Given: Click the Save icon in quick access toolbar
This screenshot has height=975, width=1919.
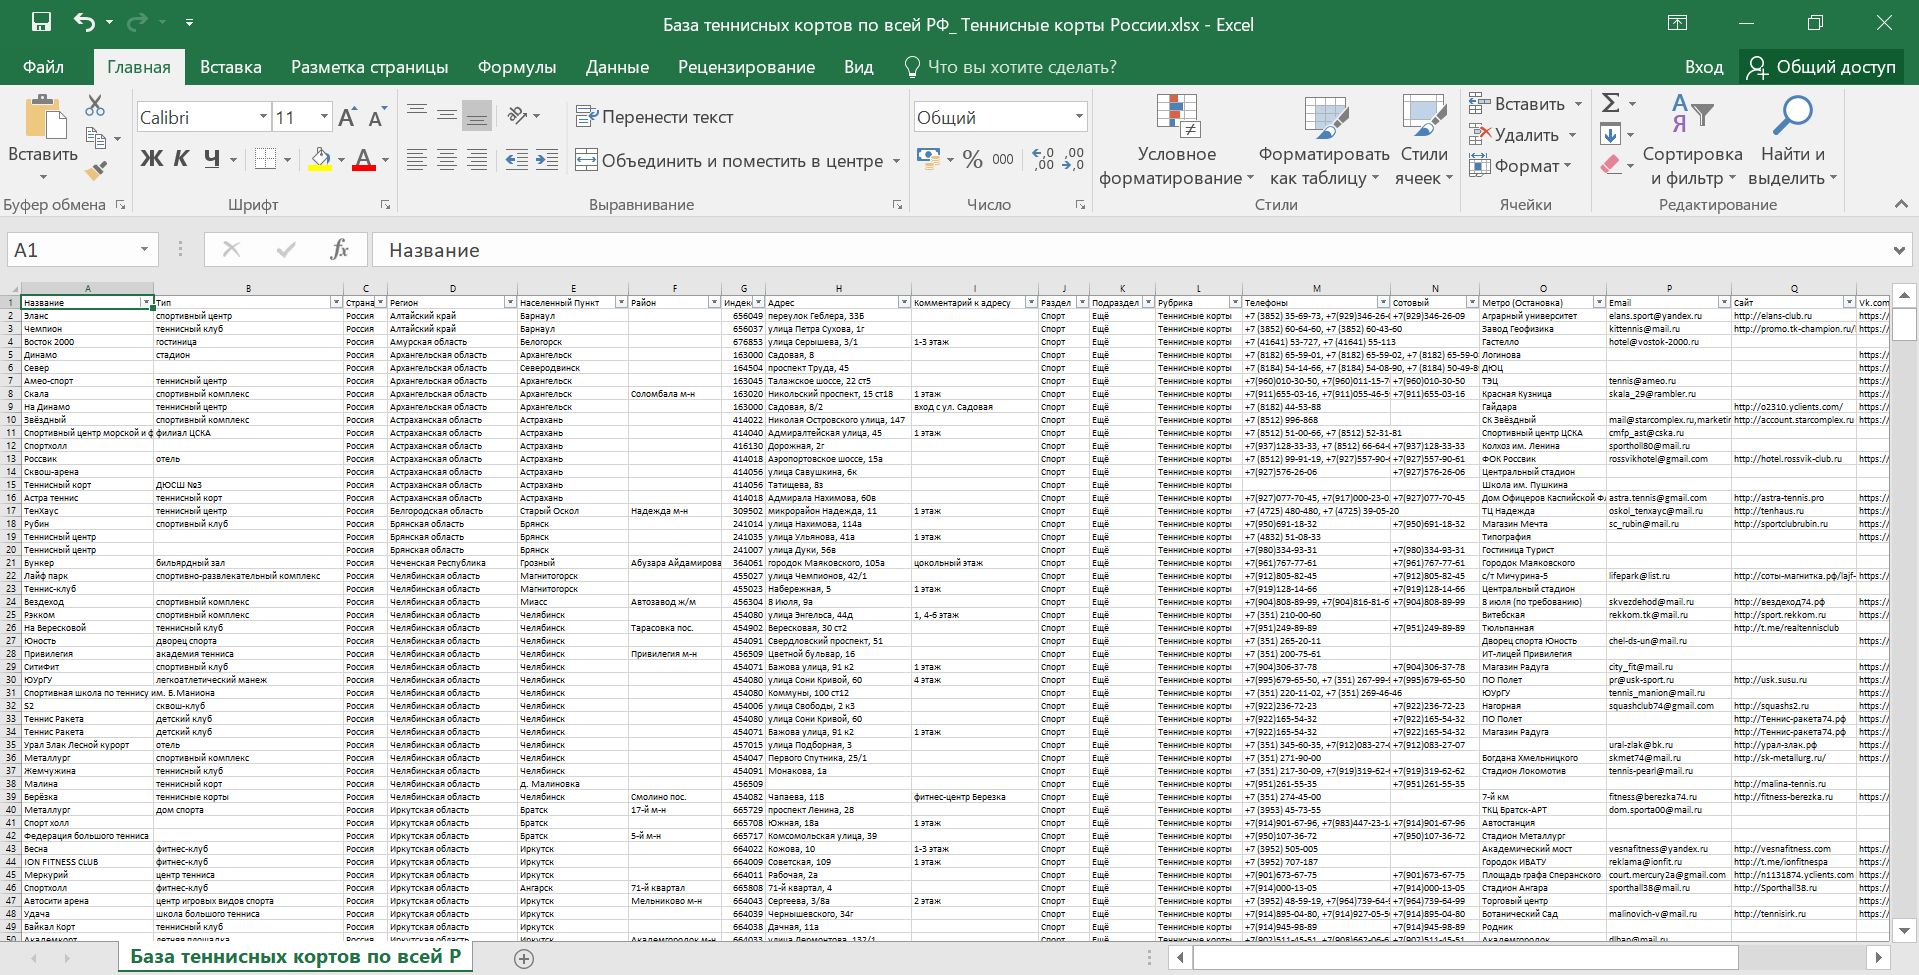Looking at the screenshot, I should pyautogui.click(x=41, y=22).
